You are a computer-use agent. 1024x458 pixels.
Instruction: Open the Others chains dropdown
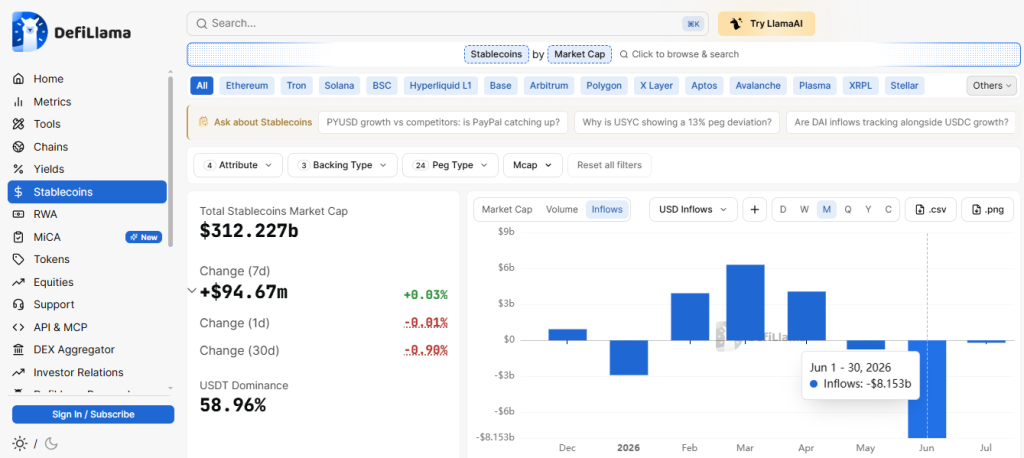991,86
